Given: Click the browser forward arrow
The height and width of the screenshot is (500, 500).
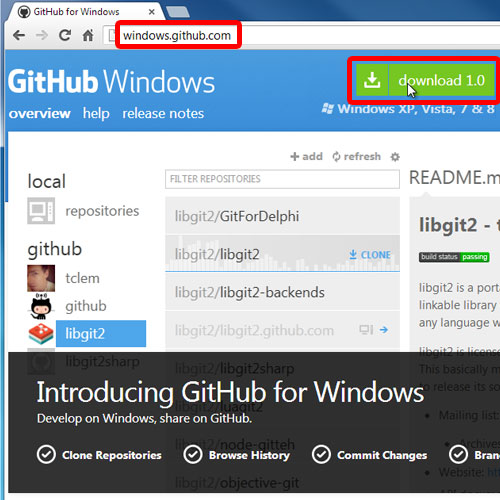Looking at the screenshot, I should (42, 35).
